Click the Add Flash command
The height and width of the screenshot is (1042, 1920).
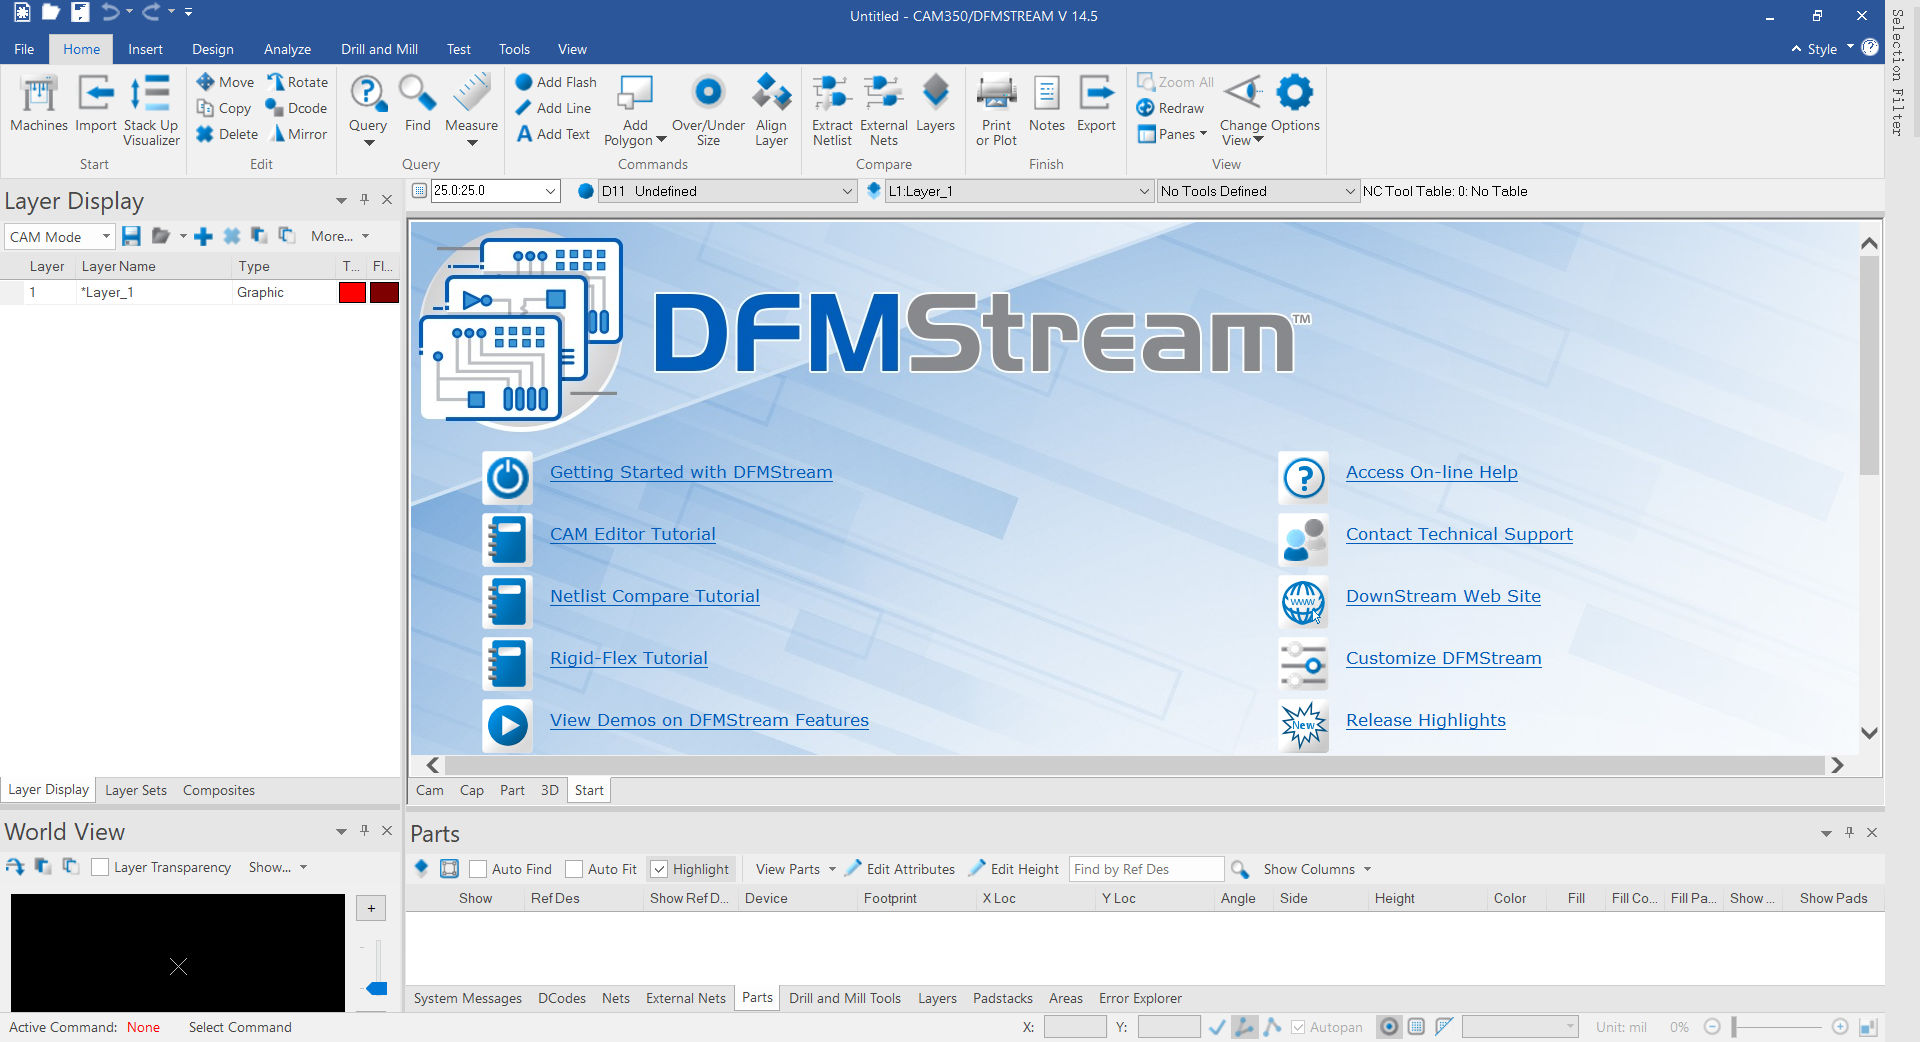tap(555, 82)
